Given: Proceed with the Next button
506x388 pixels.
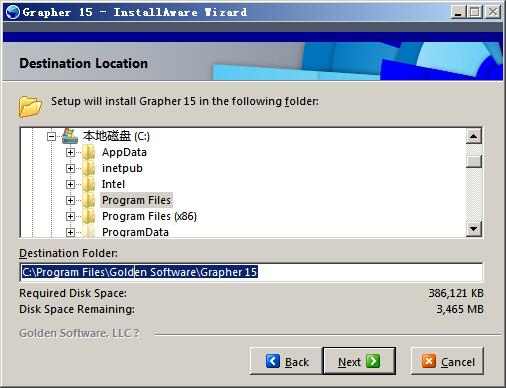Looking at the screenshot, I should point(359,361).
